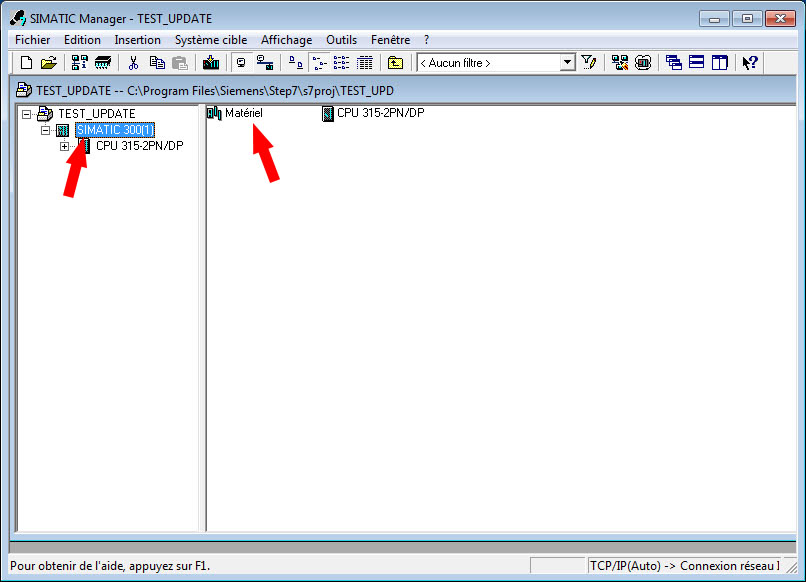
Task: Click the 'Pour obtenir de l'aide' status text
Action: (110, 566)
